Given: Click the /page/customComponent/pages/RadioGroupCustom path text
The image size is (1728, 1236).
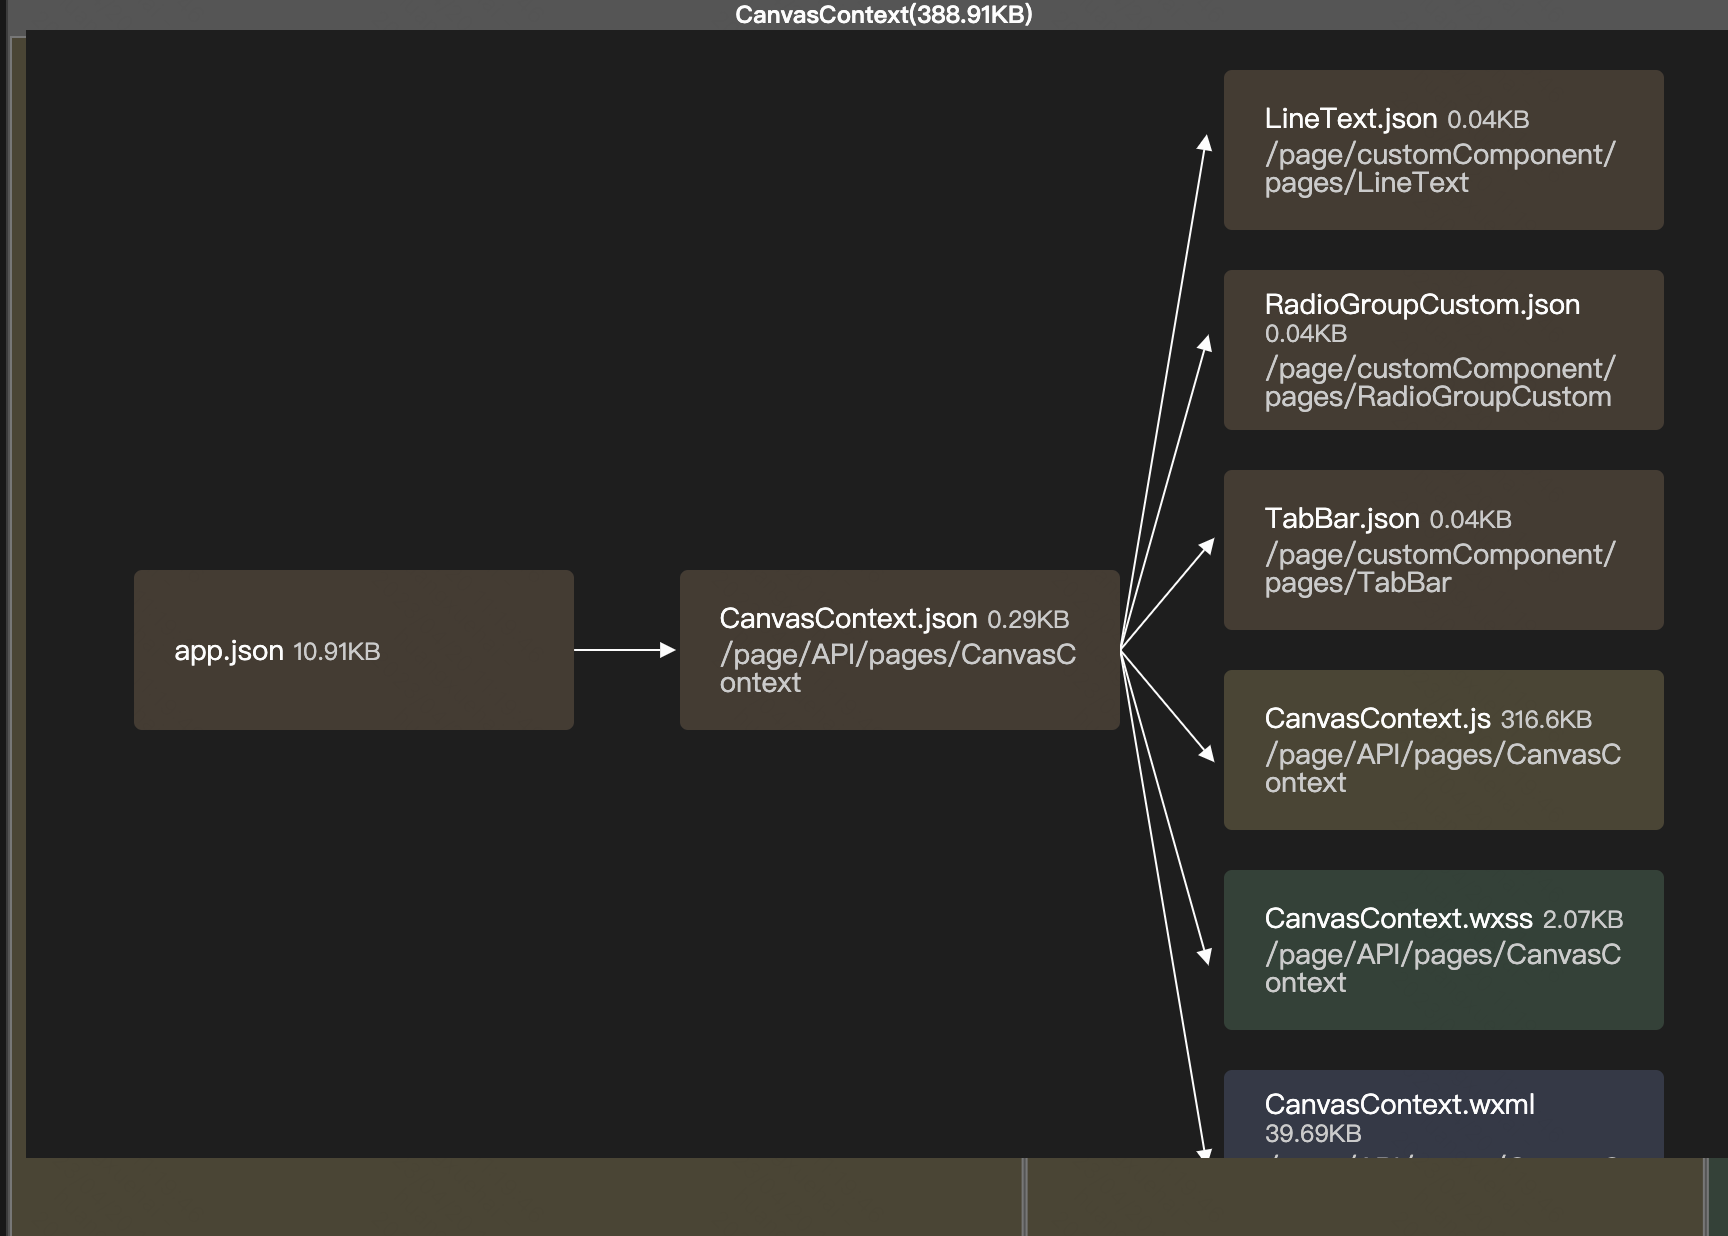Looking at the screenshot, I should click(x=1440, y=382).
